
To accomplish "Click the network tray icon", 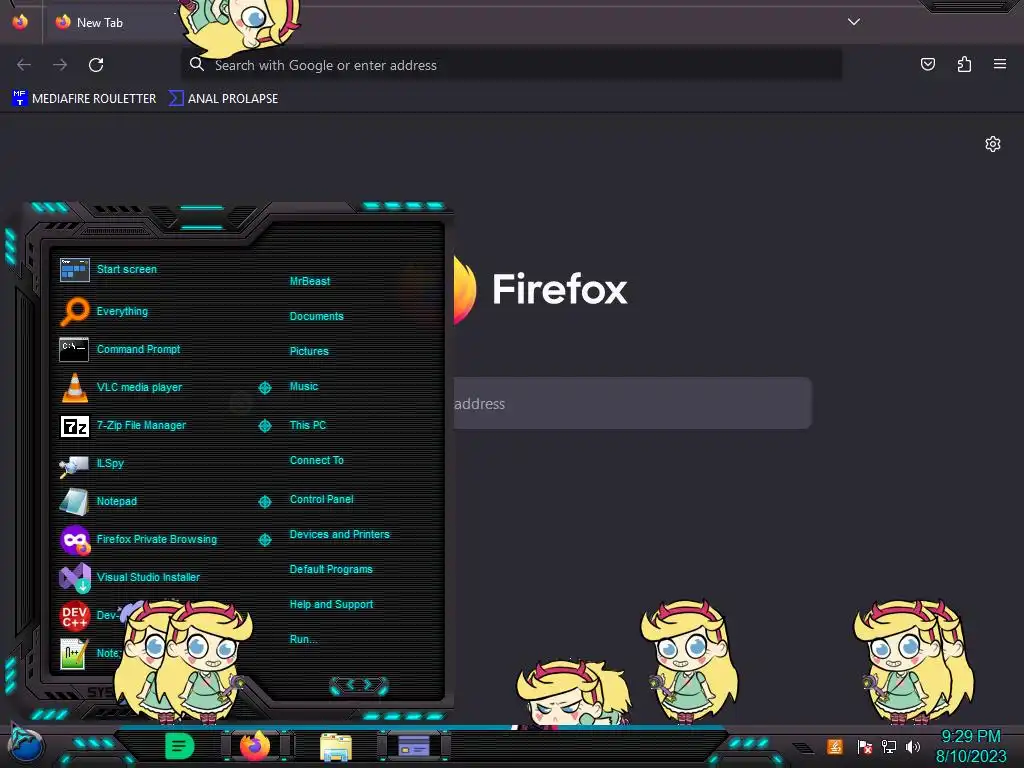I will [x=889, y=746].
